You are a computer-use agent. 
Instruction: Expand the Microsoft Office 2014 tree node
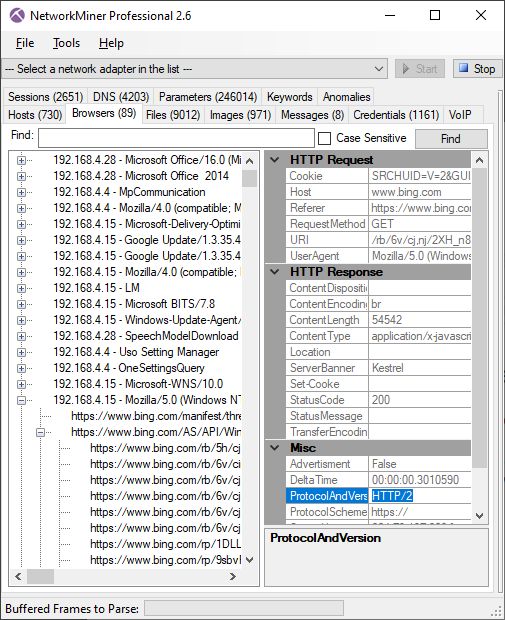pos(21,176)
